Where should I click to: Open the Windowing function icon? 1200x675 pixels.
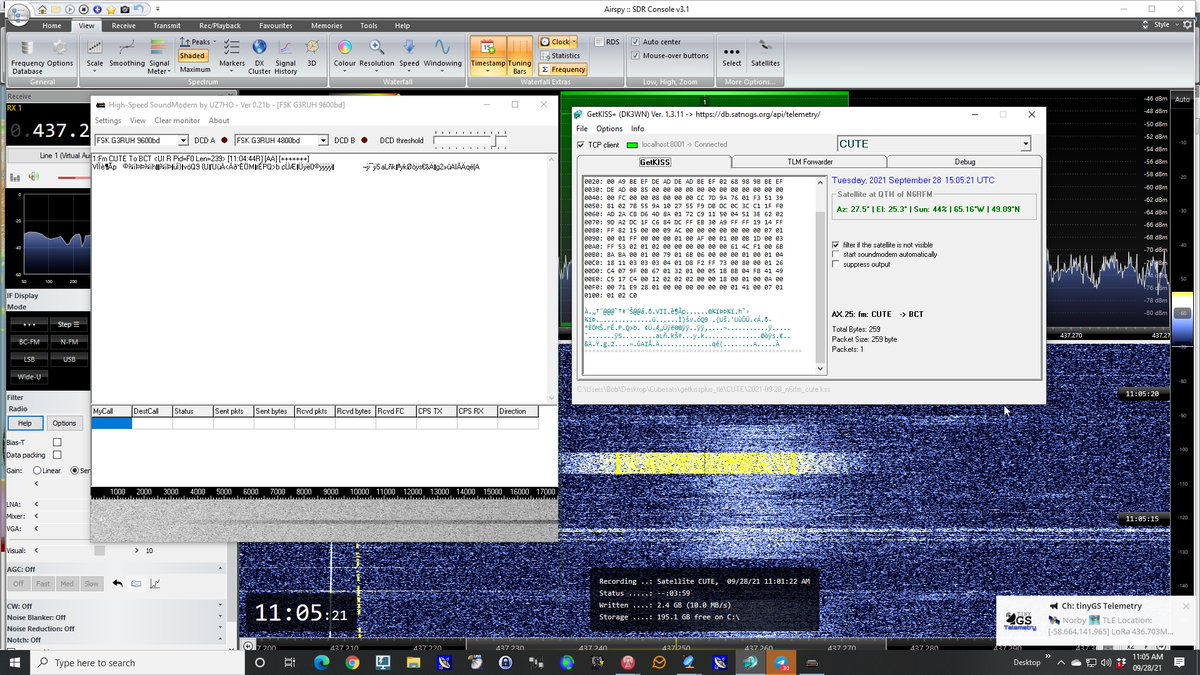(442, 54)
